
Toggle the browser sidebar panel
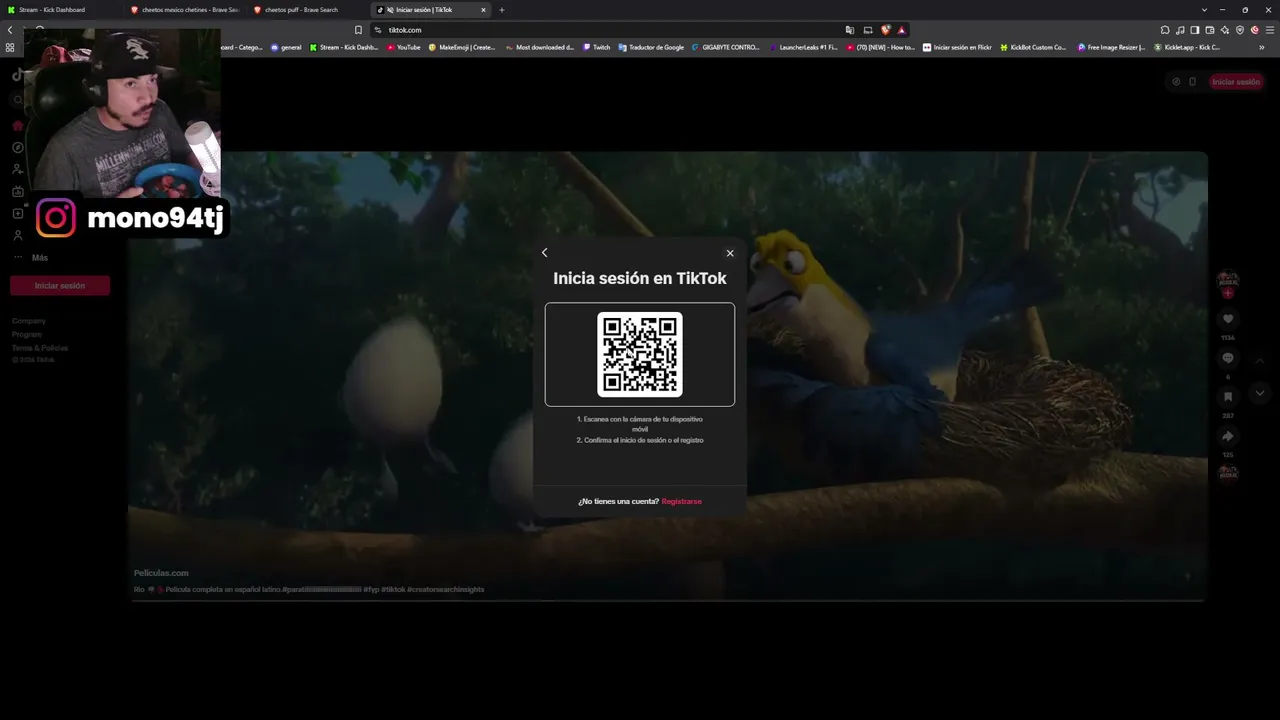tap(1195, 30)
